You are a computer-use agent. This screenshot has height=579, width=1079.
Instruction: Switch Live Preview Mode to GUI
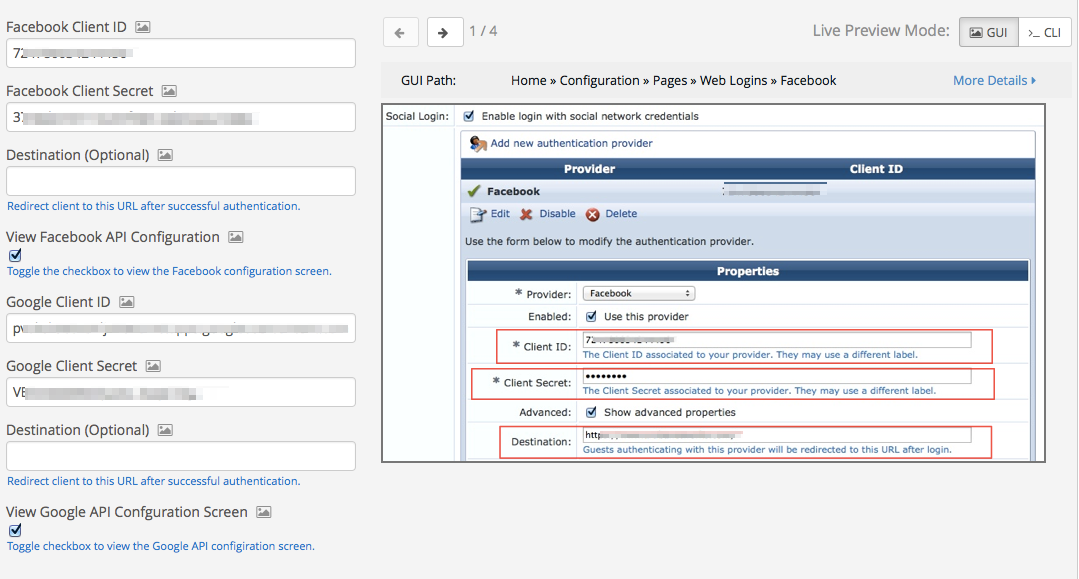989,32
